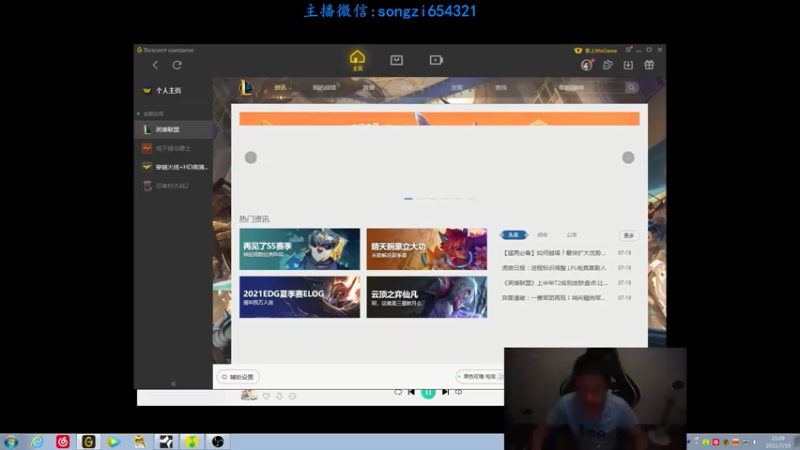Switch to the 资讯 tab
This screenshot has height=450, width=800.
tap(280, 88)
